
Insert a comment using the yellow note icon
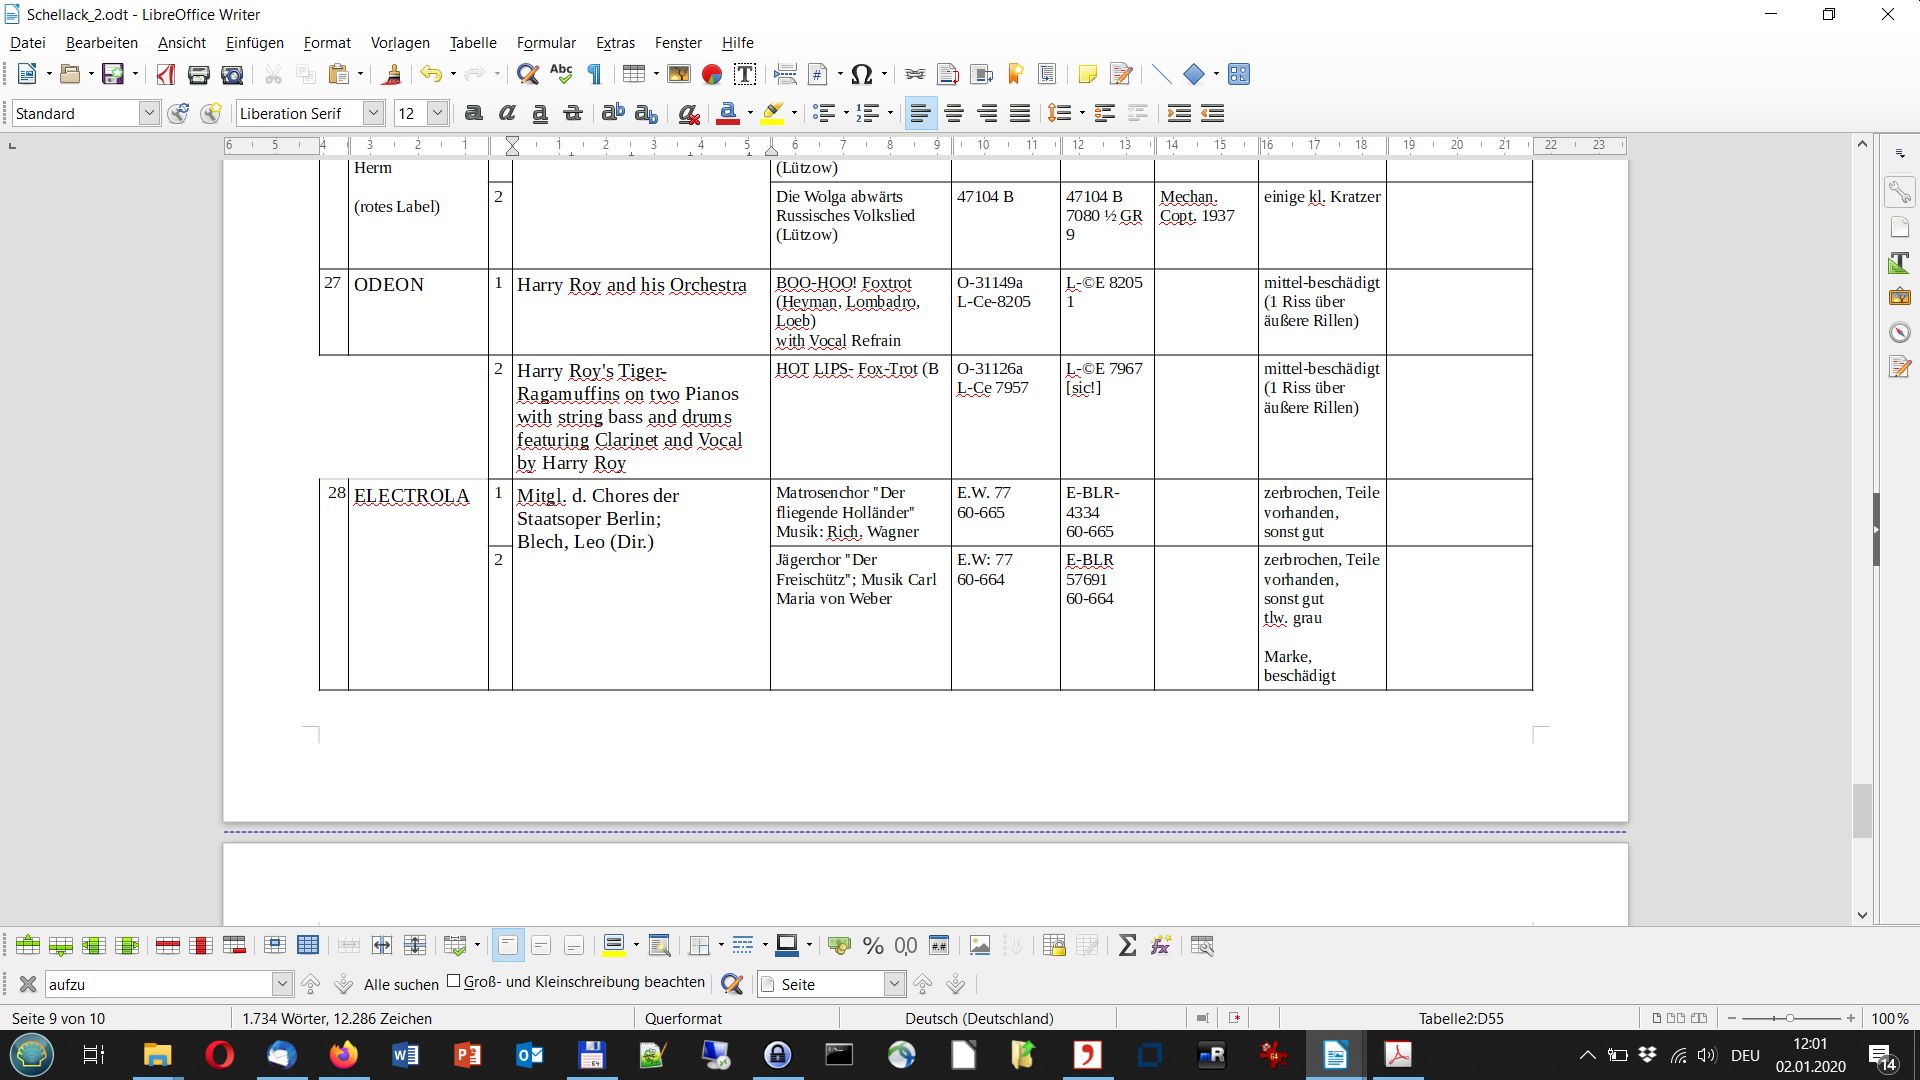click(x=1088, y=74)
